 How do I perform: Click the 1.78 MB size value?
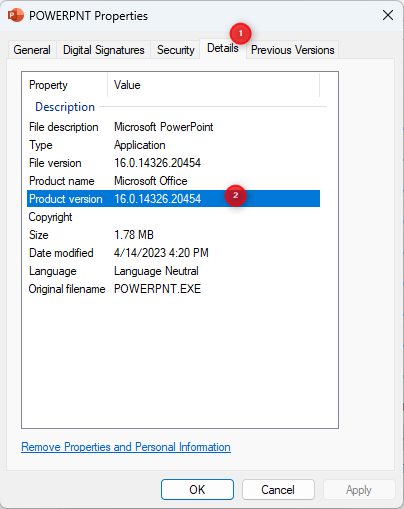pos(134,235)
